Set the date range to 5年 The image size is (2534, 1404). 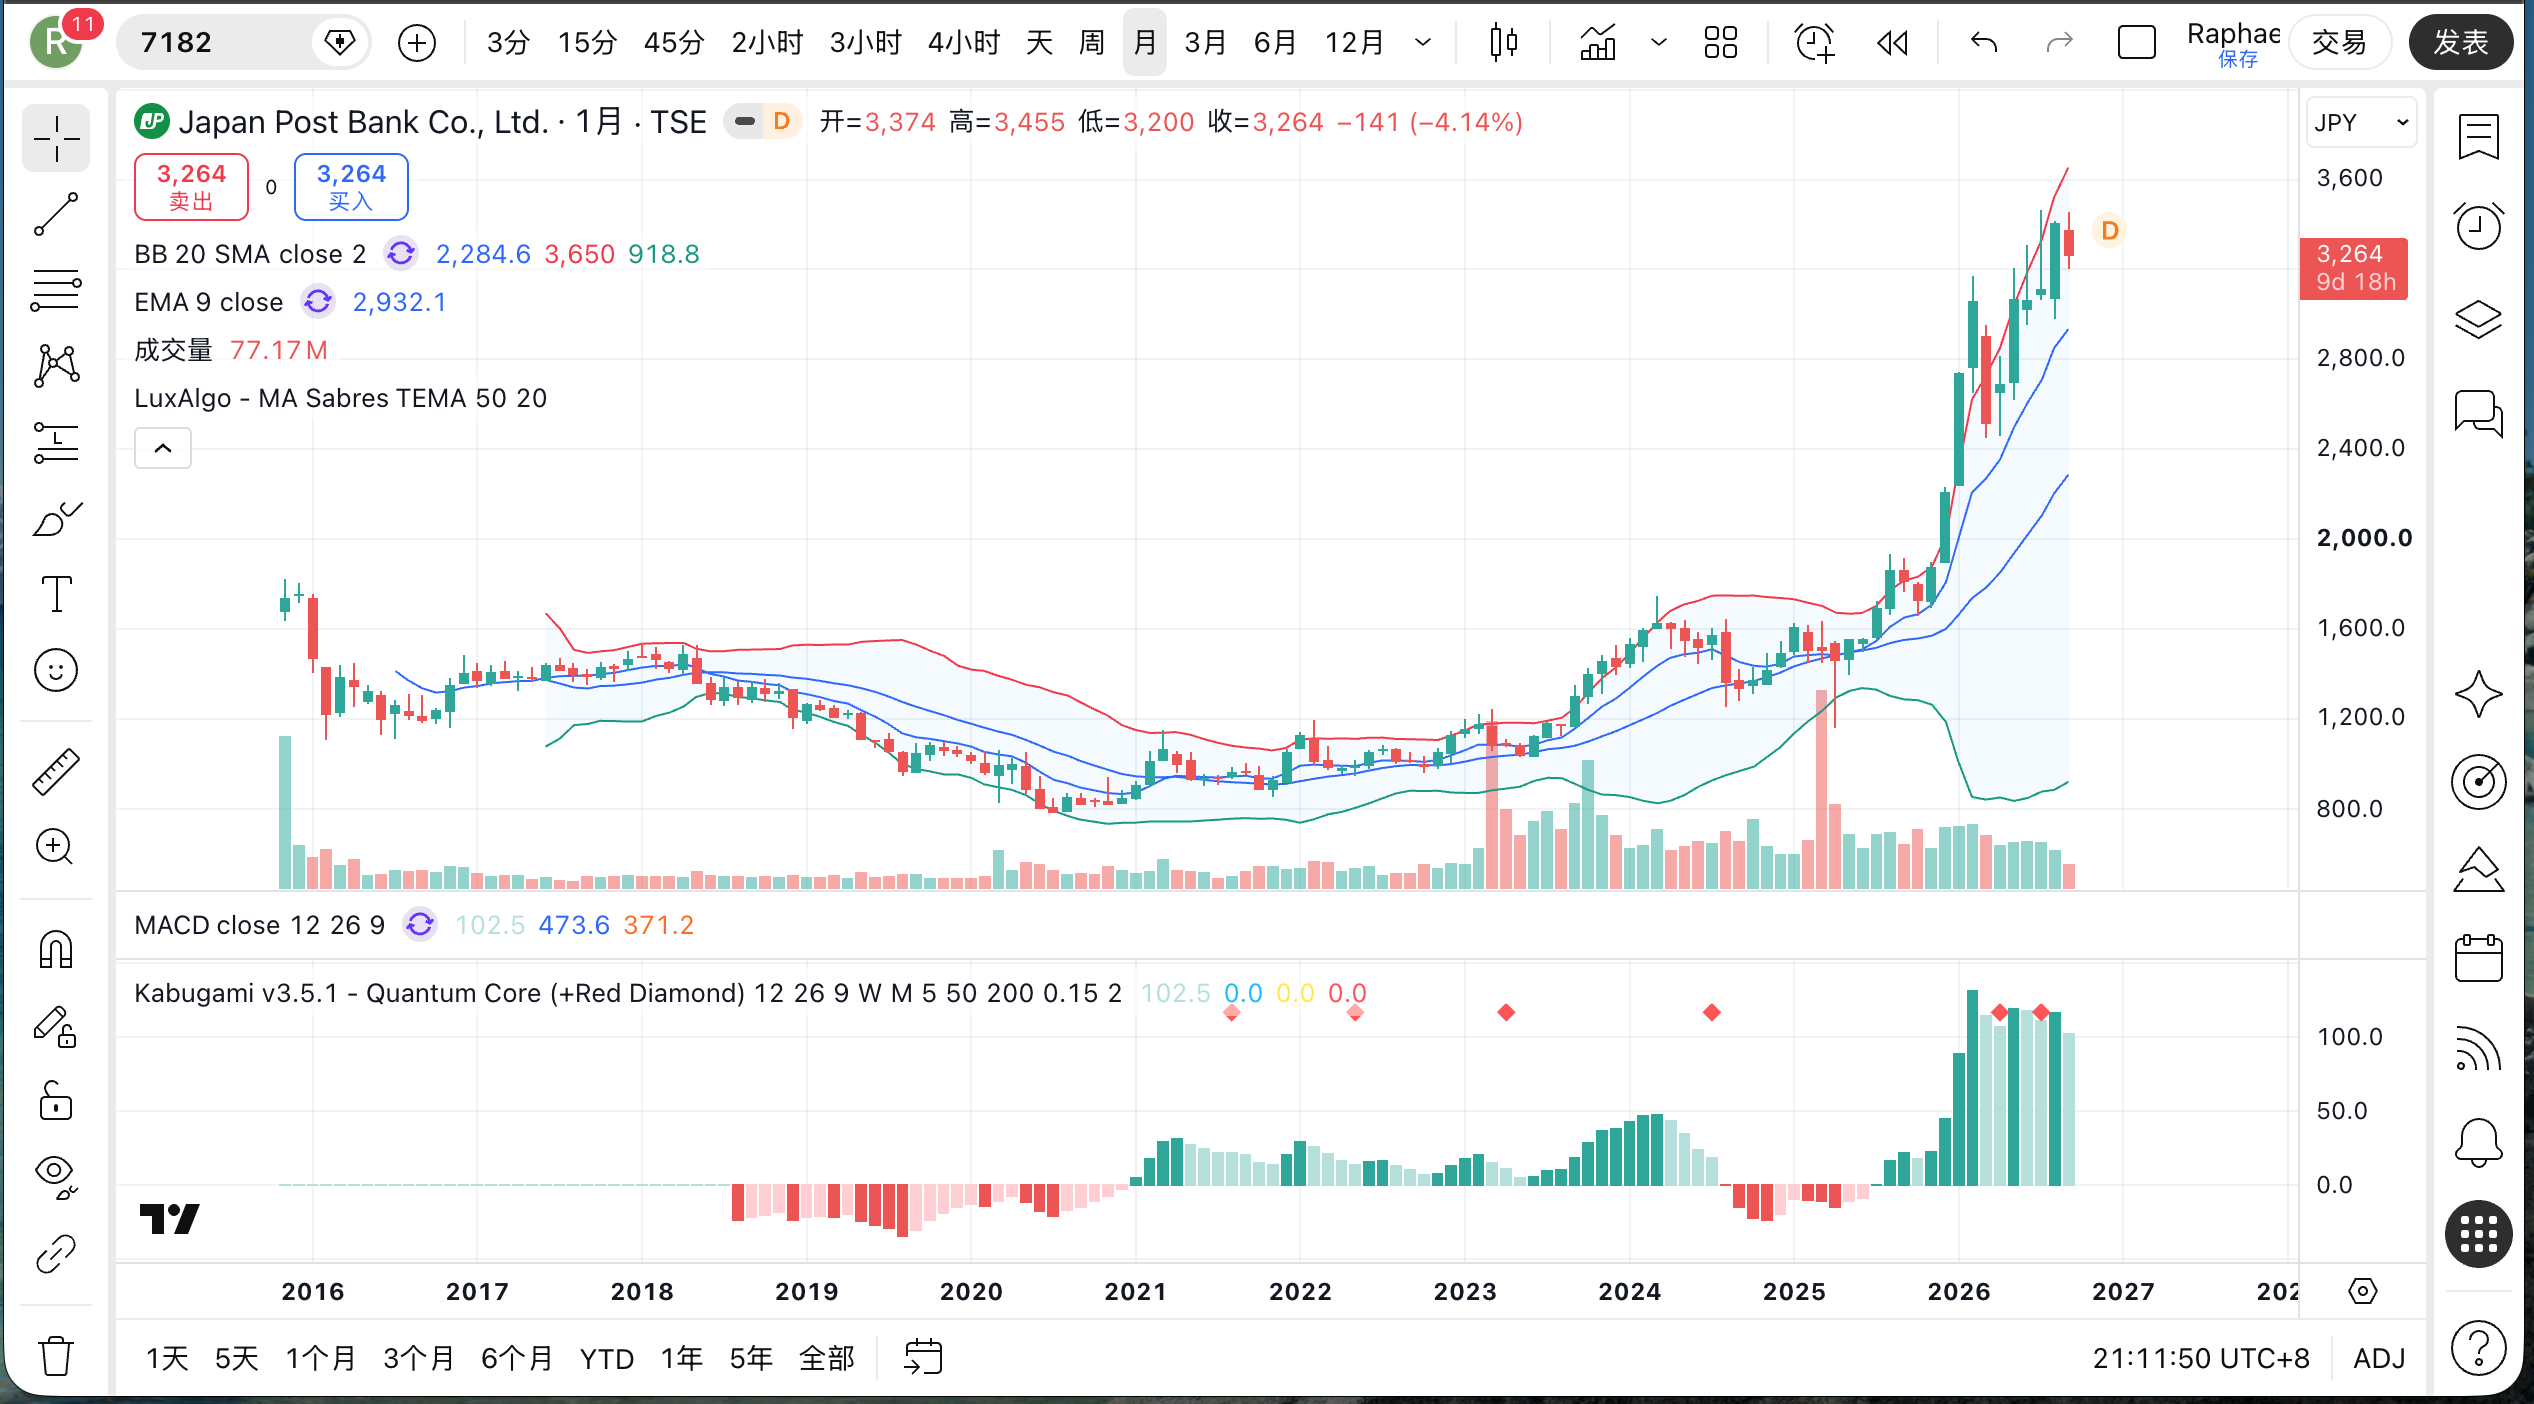point(751,1358)
